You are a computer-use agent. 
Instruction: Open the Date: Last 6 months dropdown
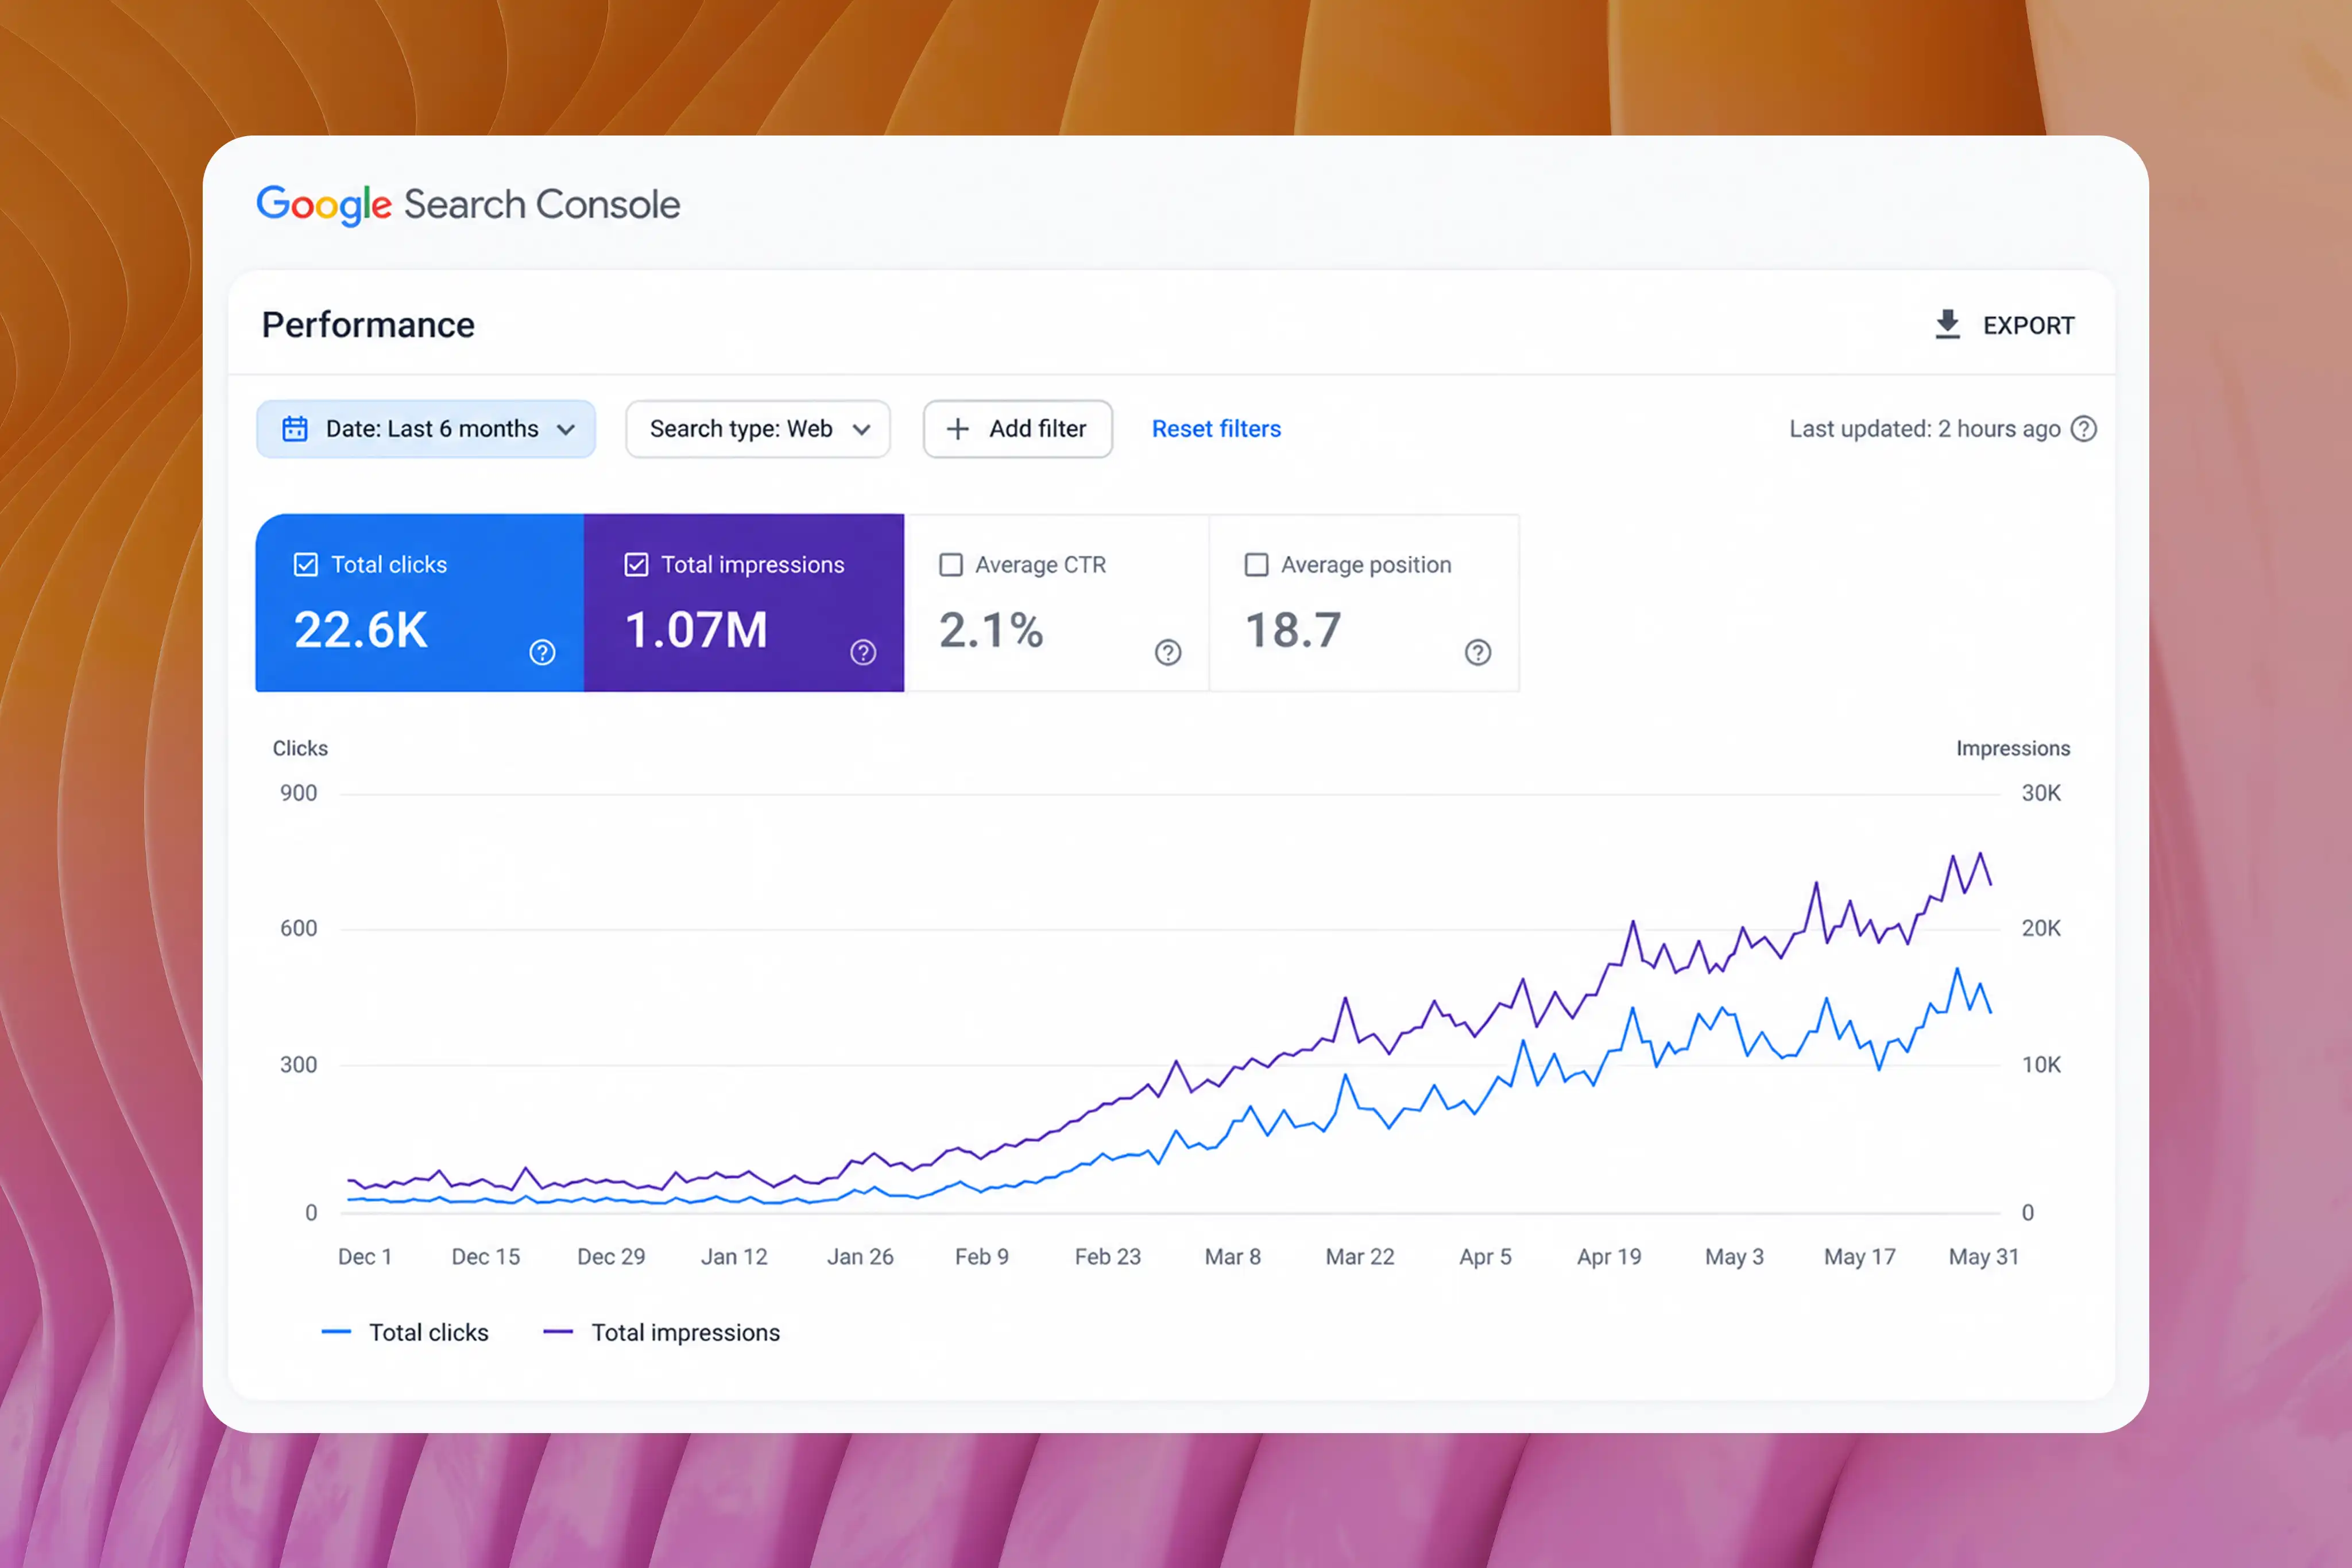point(426,429)
